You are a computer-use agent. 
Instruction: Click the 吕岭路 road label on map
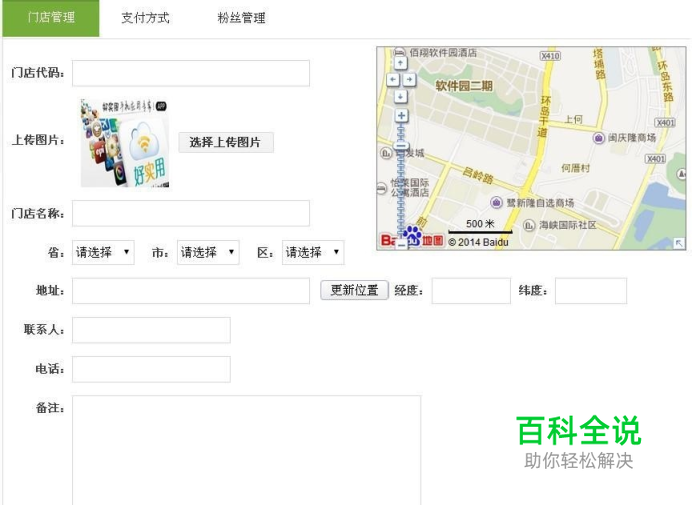[x=478, y=175]
